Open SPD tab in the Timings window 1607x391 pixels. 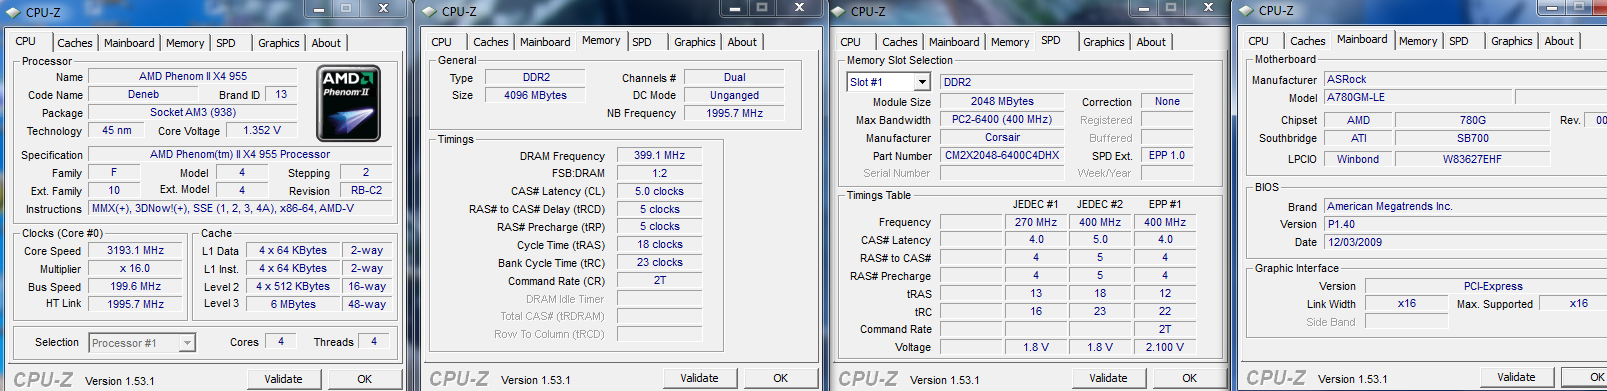tap(642, 42)
